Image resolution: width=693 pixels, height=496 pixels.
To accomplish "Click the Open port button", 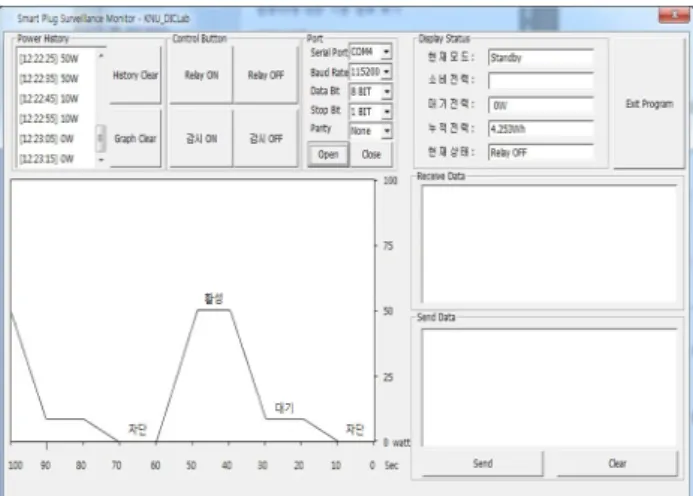I will [x=328, y=154].
